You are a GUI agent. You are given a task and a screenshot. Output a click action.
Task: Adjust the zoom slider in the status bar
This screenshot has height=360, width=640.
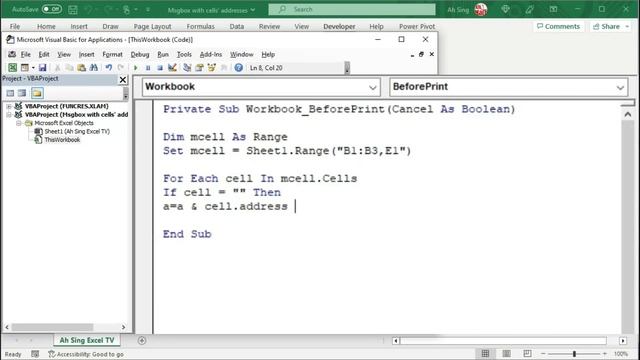pyautogui.click(x=574, y=353)
